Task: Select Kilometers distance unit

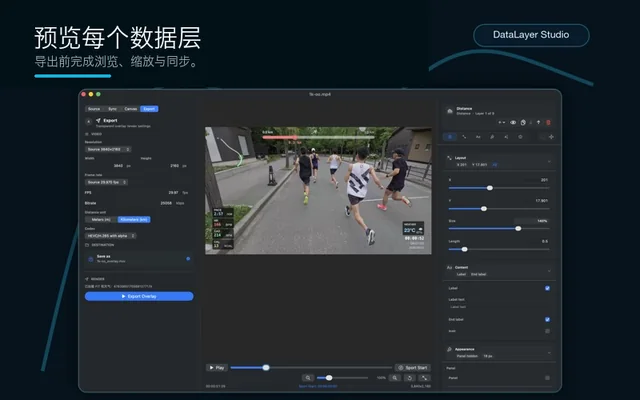Action: click(x=134, y=220)
